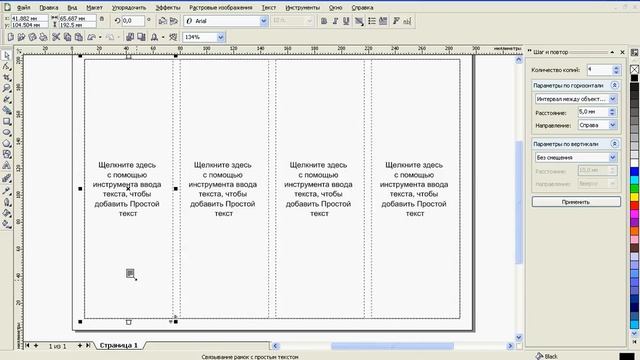Image resolution: width=640 pixels, height=360 pixels.
Task: Mirror object horizontally icon
Action: tap(162, 21)
